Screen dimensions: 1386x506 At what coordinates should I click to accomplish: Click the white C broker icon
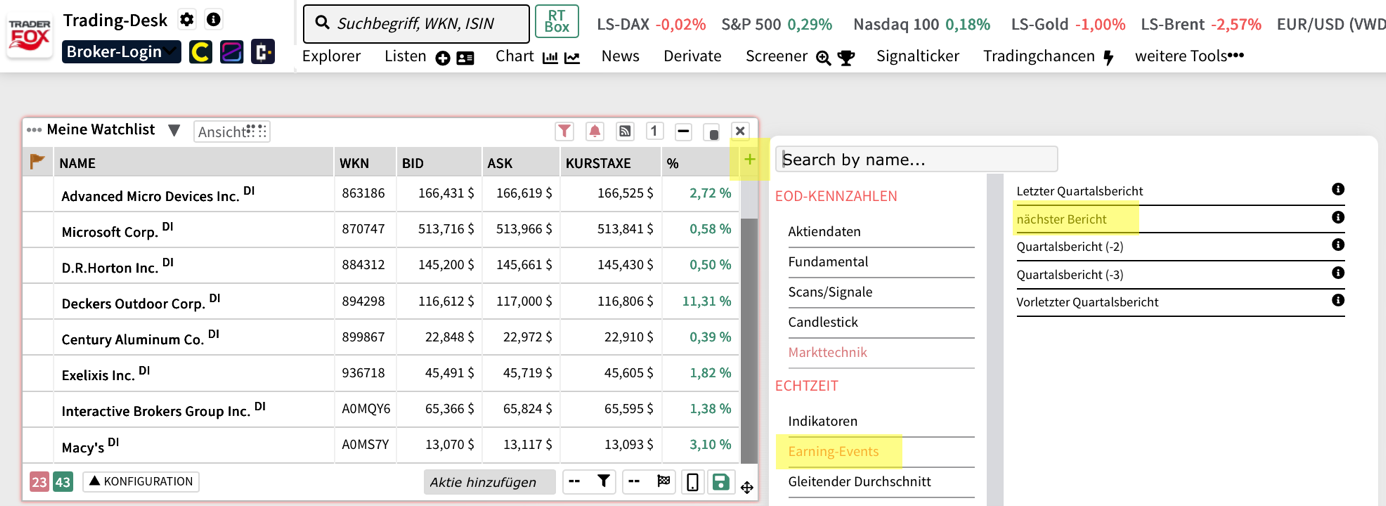point(263,51)
